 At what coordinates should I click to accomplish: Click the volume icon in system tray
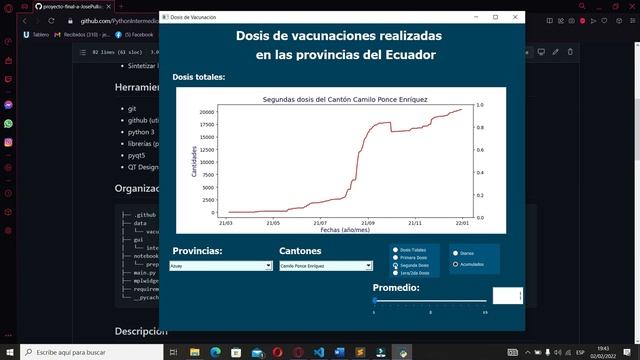pos(558,352)
